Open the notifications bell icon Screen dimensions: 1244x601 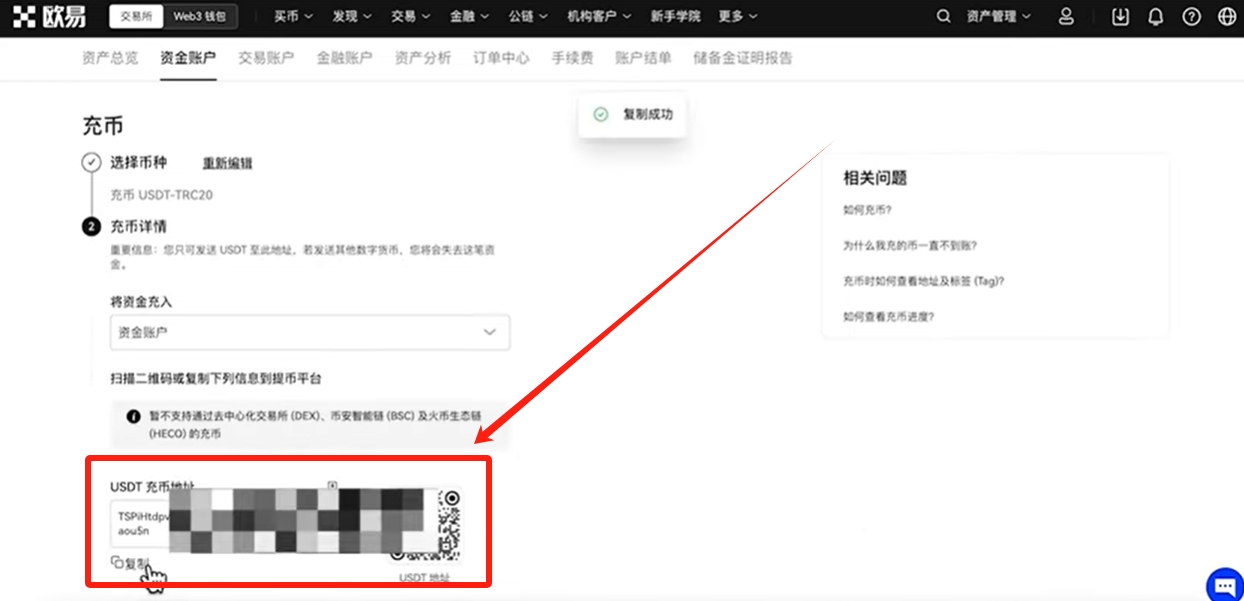click(x=1156, y=17)
